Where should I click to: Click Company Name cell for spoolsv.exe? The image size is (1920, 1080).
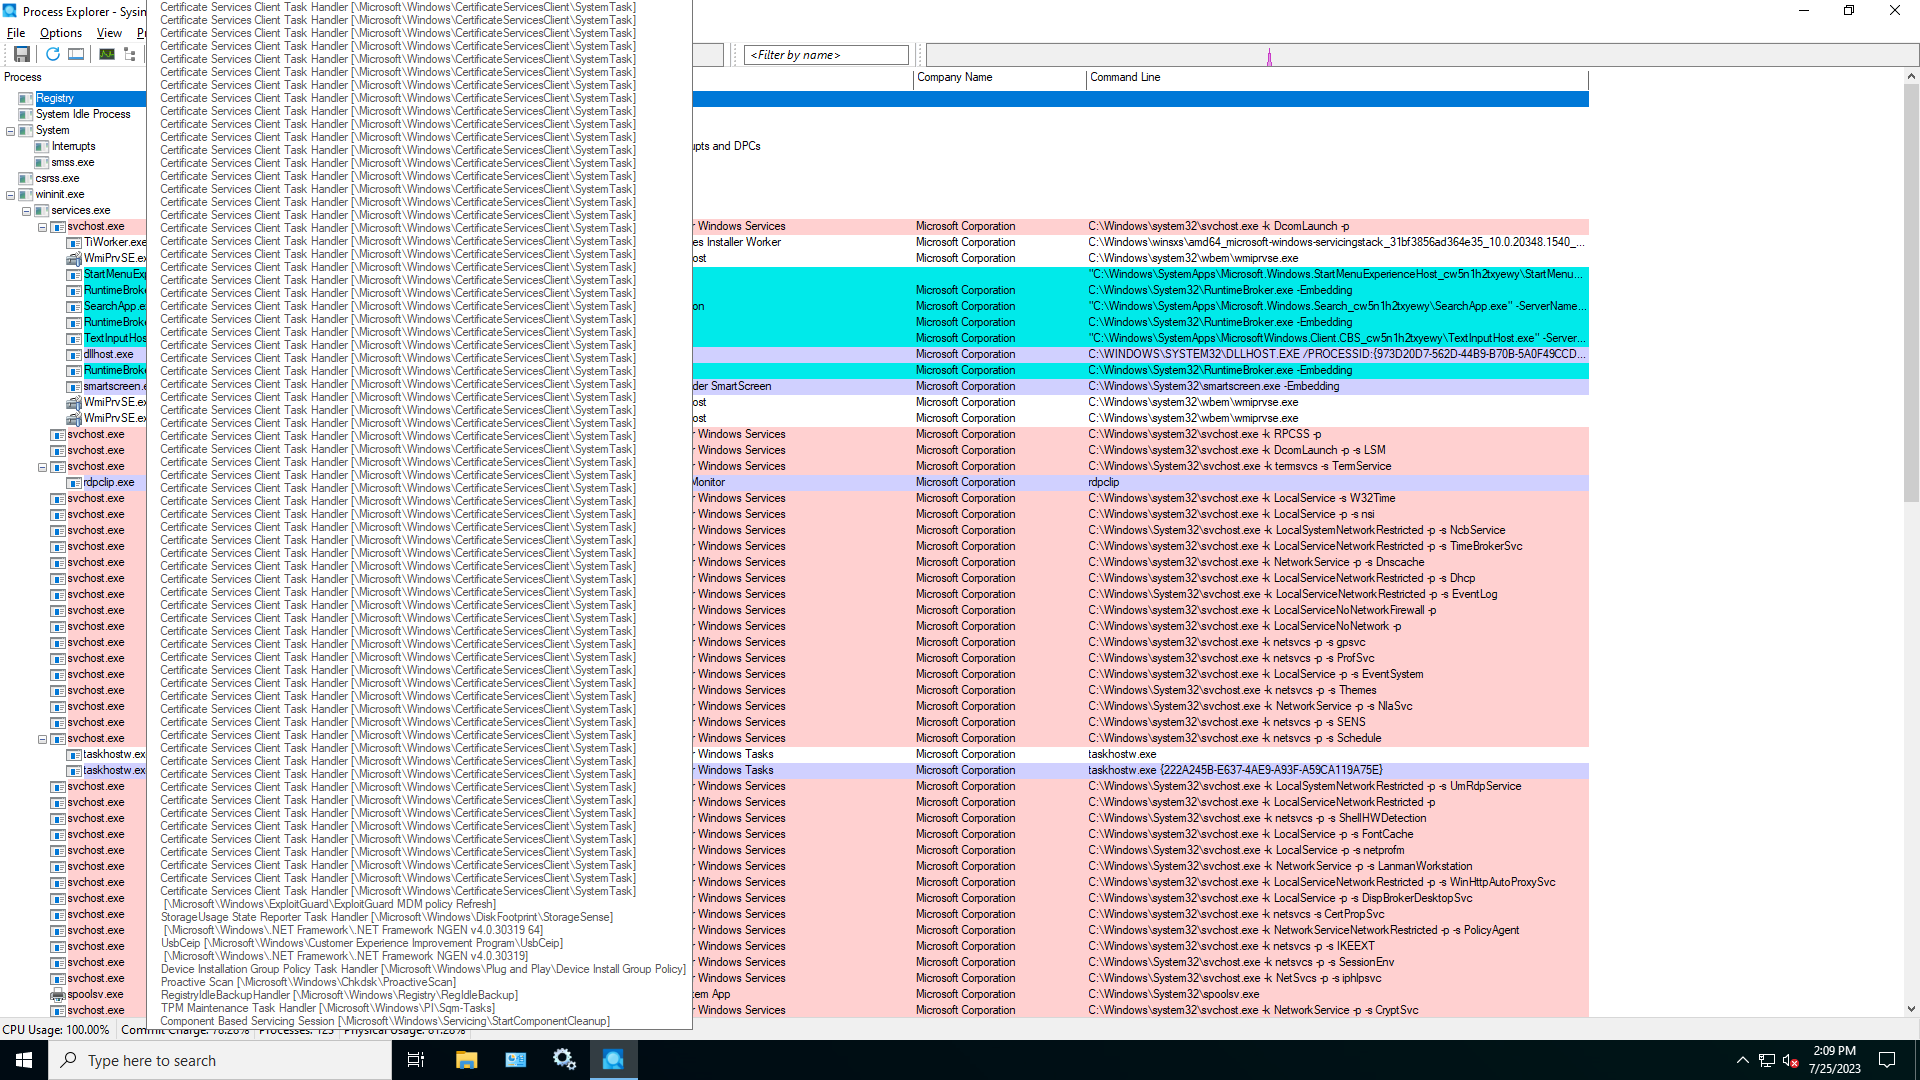pyautogui.click(x=965, y=994)
